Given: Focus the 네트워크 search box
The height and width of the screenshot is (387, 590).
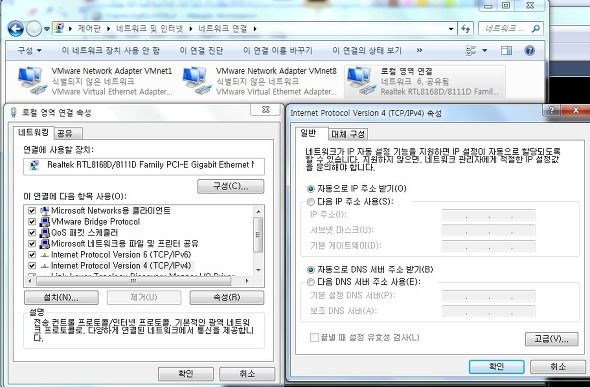Looking at the screenshot, I should [511, 29].
